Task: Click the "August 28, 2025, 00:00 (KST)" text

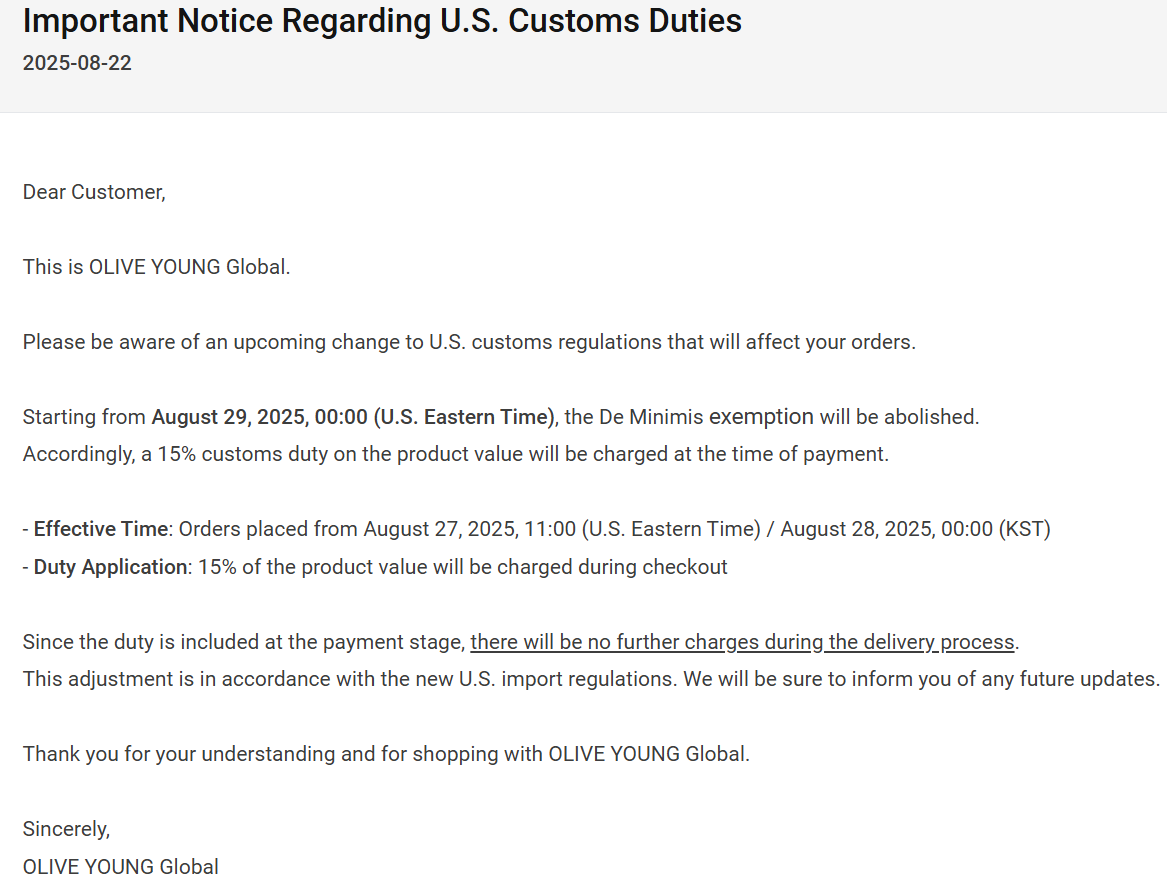Action: (x=915, y=529)
